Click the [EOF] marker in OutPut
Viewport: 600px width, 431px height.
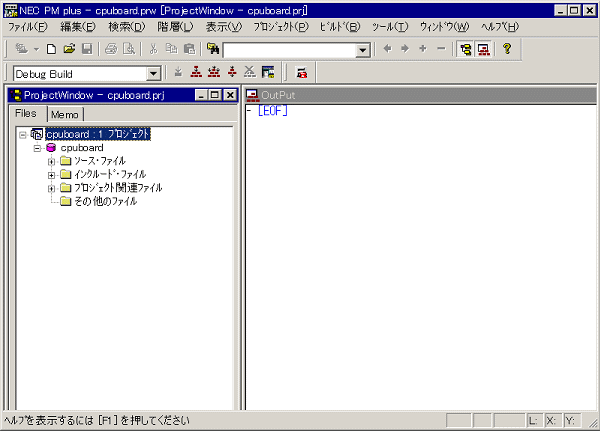[273, 111]
